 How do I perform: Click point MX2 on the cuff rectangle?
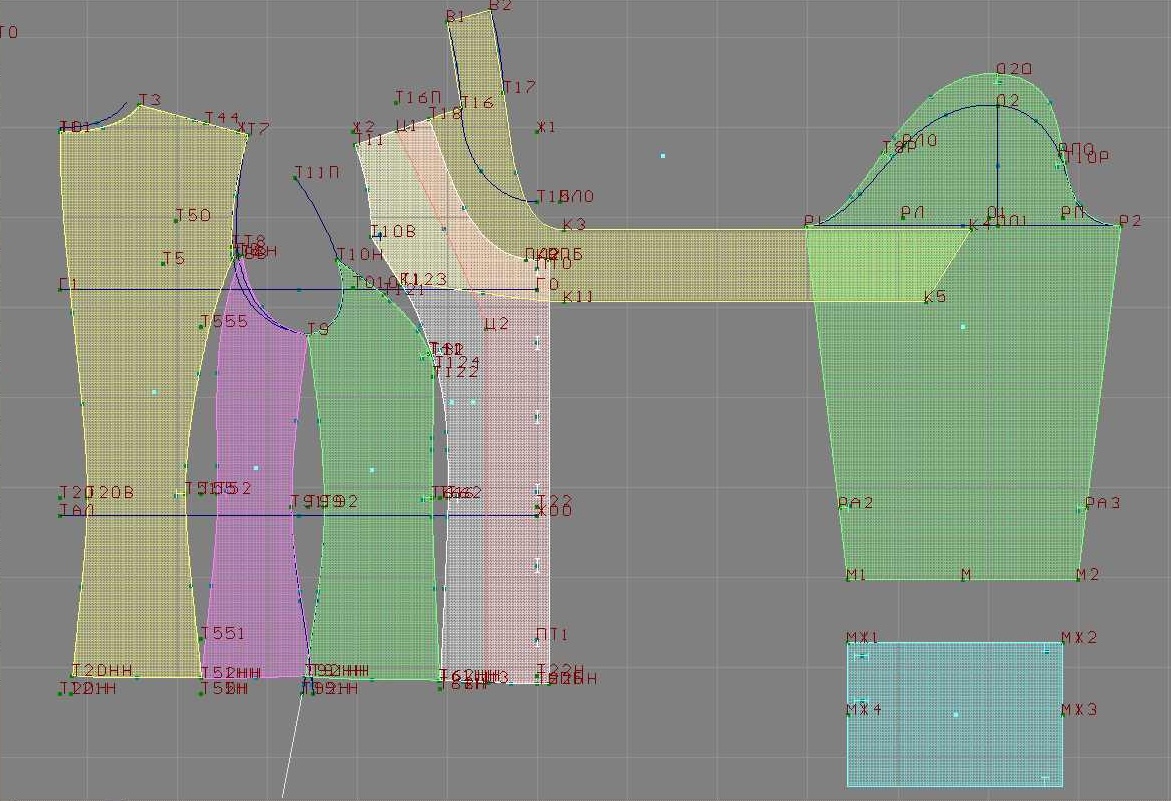[1062, 642]
